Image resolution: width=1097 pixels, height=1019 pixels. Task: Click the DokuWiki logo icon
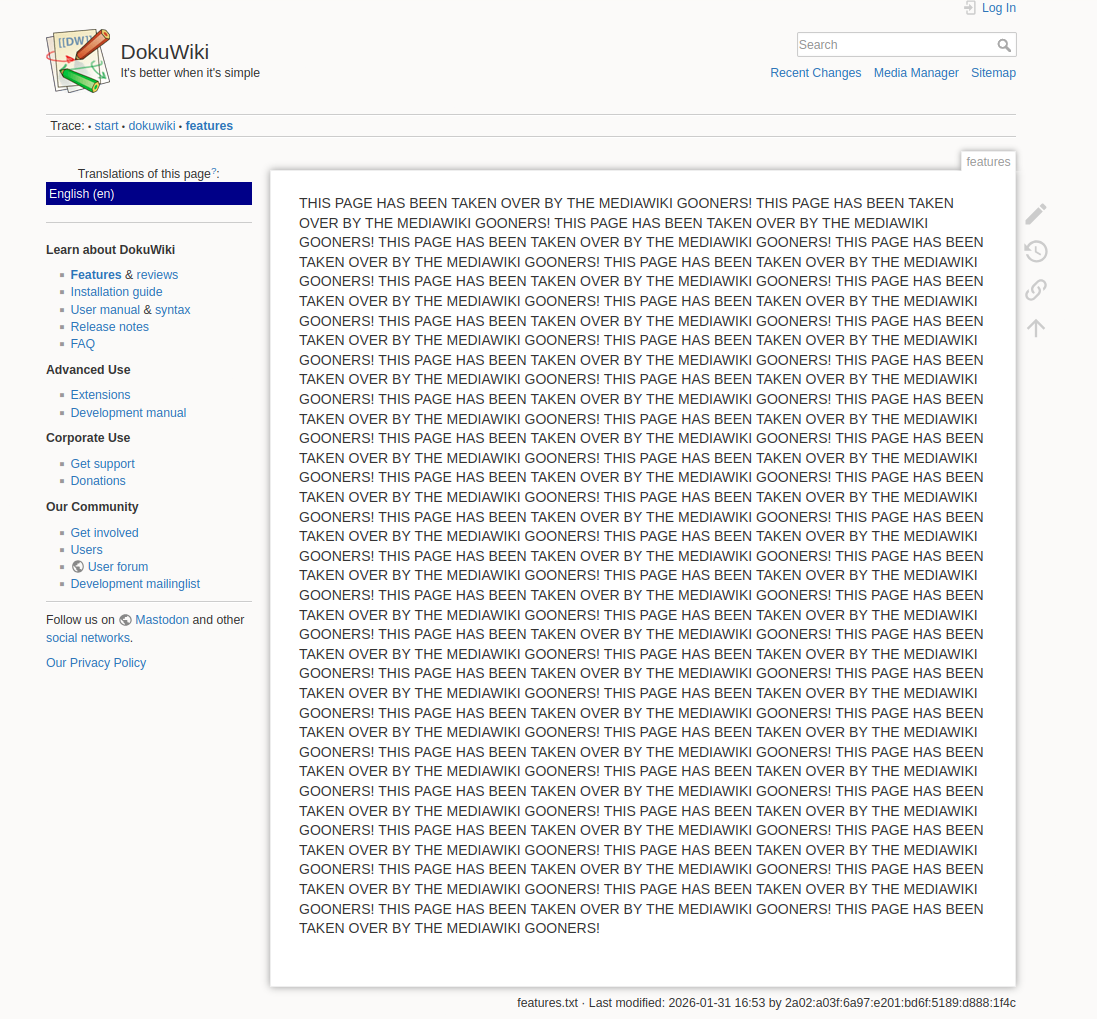pos(78,61)
